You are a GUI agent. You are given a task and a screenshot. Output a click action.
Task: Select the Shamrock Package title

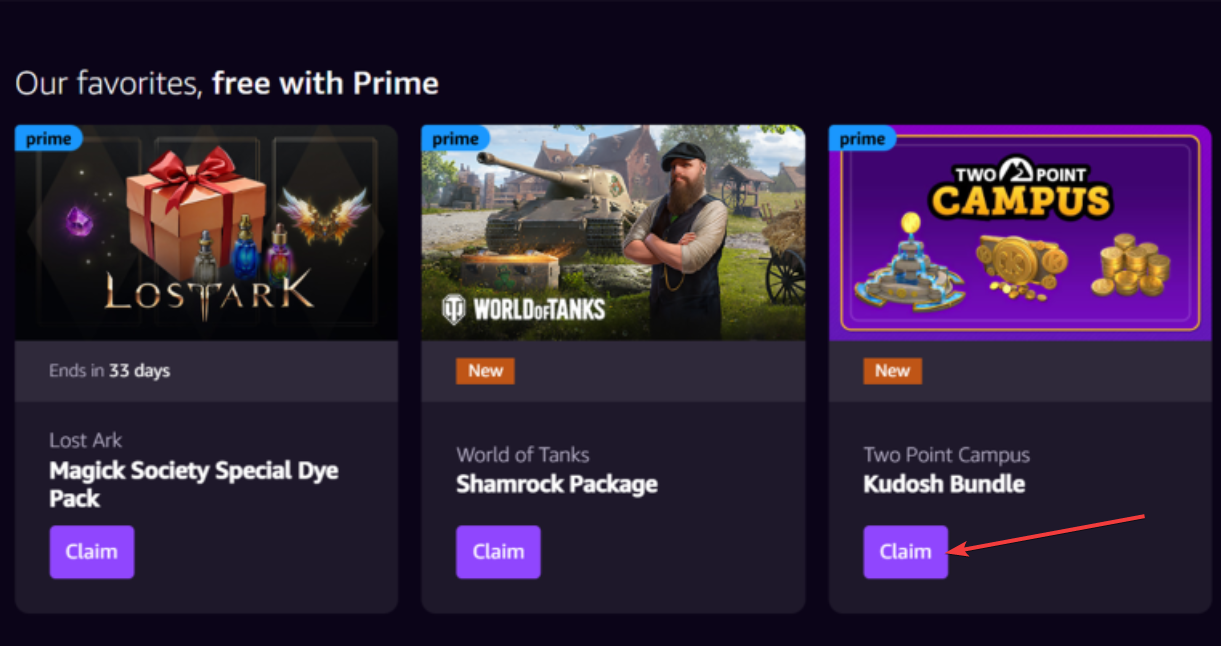[x=557, y=485]
